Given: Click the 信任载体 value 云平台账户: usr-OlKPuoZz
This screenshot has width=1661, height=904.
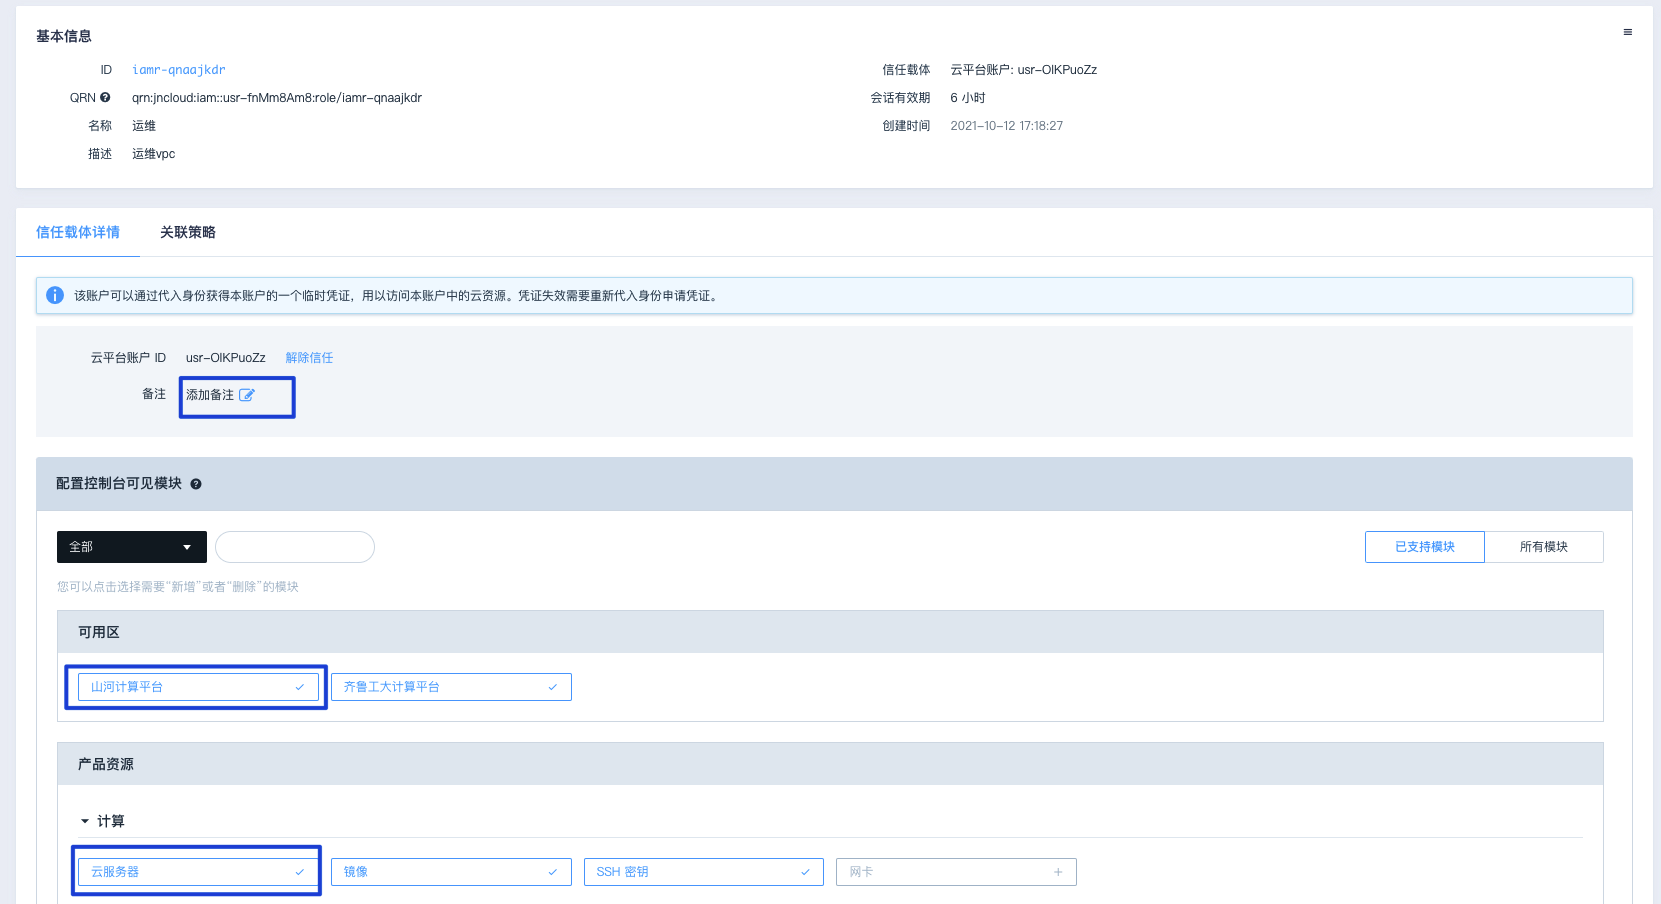Looking at the screenshot, I should click(x=1024, y=70).
